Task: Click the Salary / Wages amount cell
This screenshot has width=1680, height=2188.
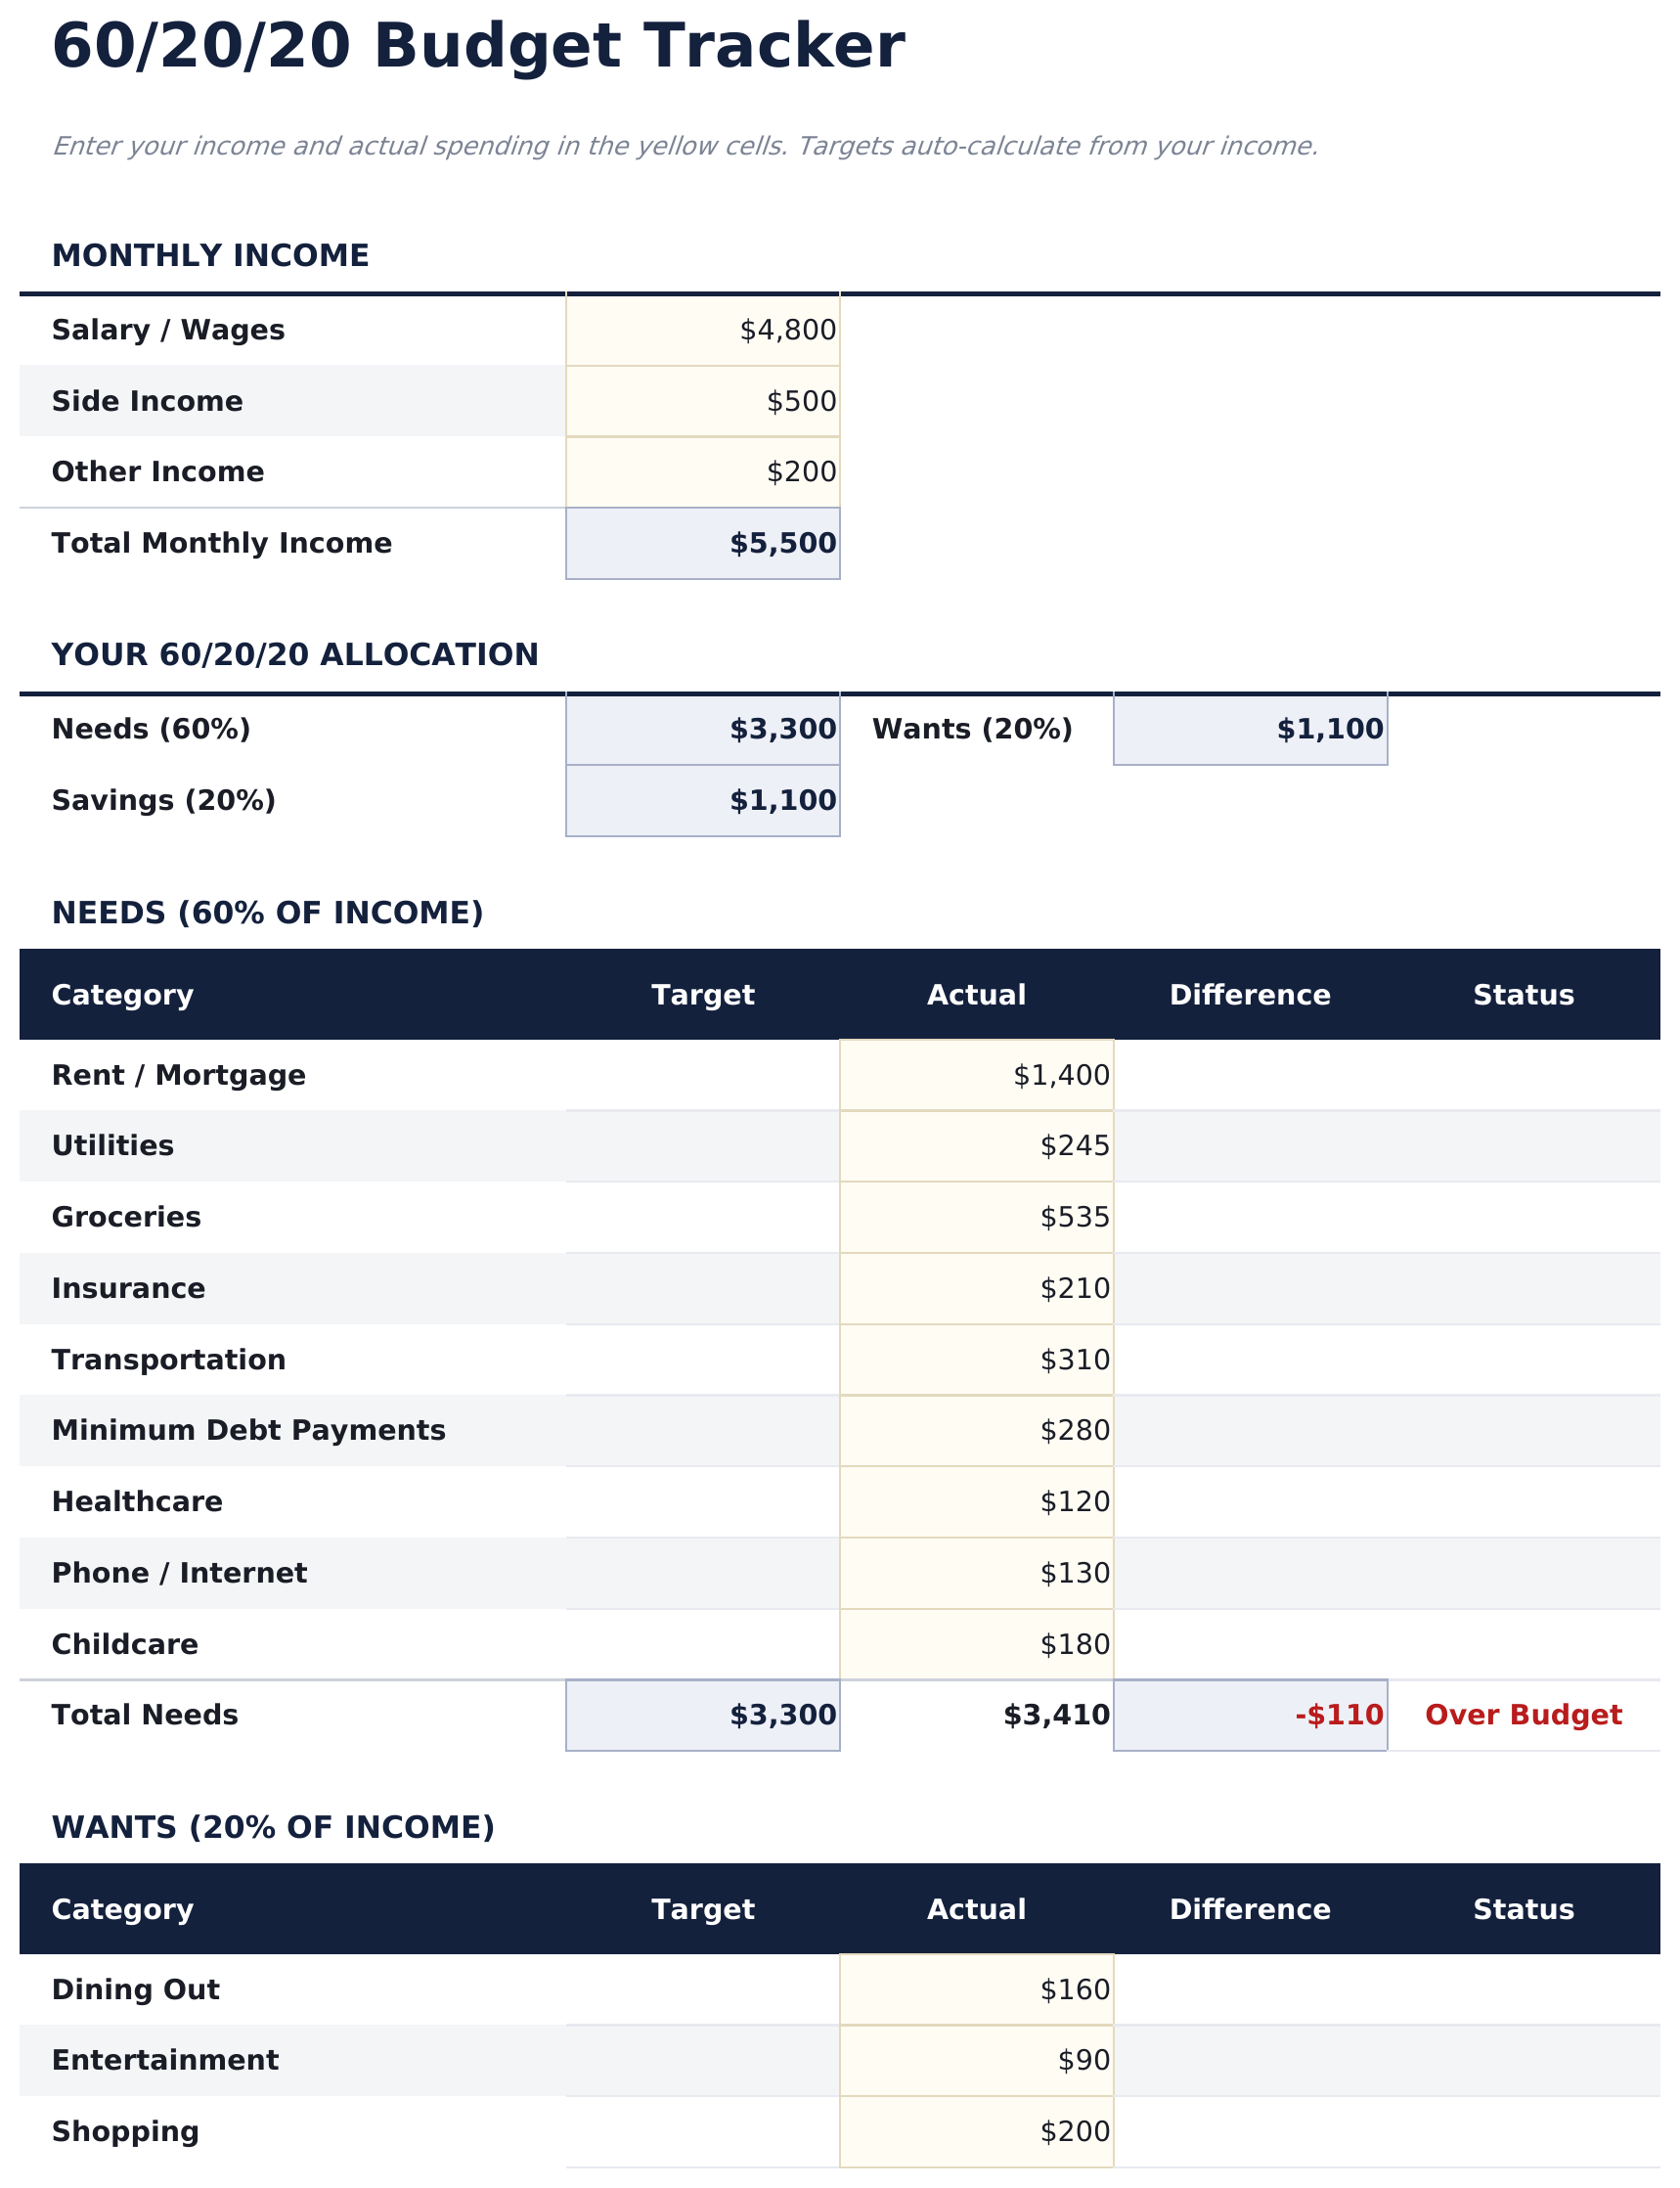Action: pyautogui.click(x=702, y=330)
